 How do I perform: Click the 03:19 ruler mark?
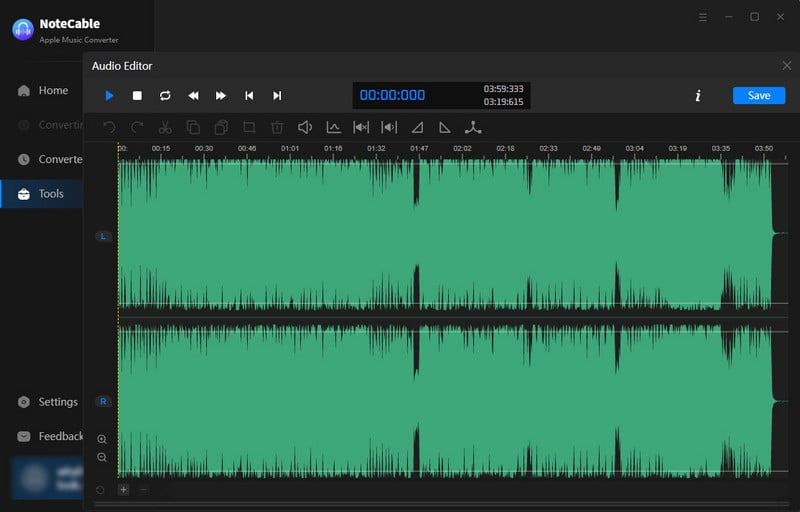click(x=678, y=148)
